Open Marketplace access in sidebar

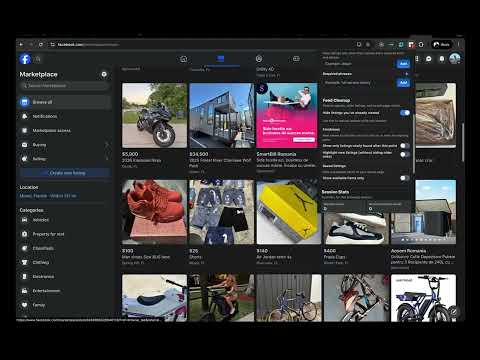click(x=65, y=130)
